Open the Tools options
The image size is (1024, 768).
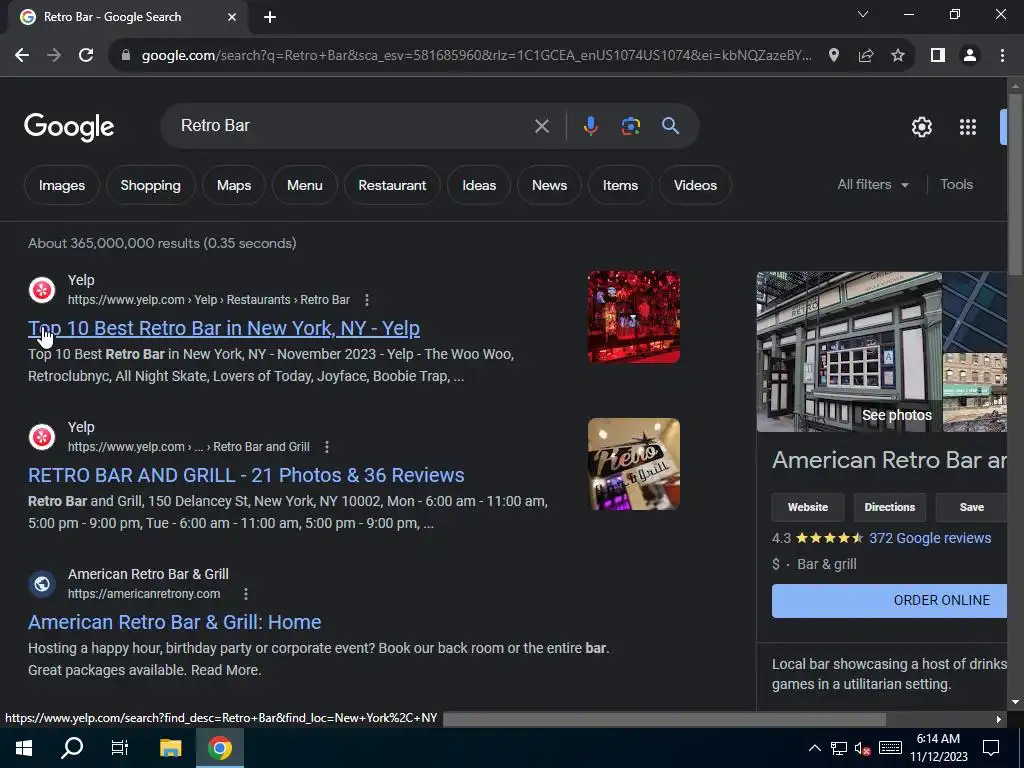(956, 185)
